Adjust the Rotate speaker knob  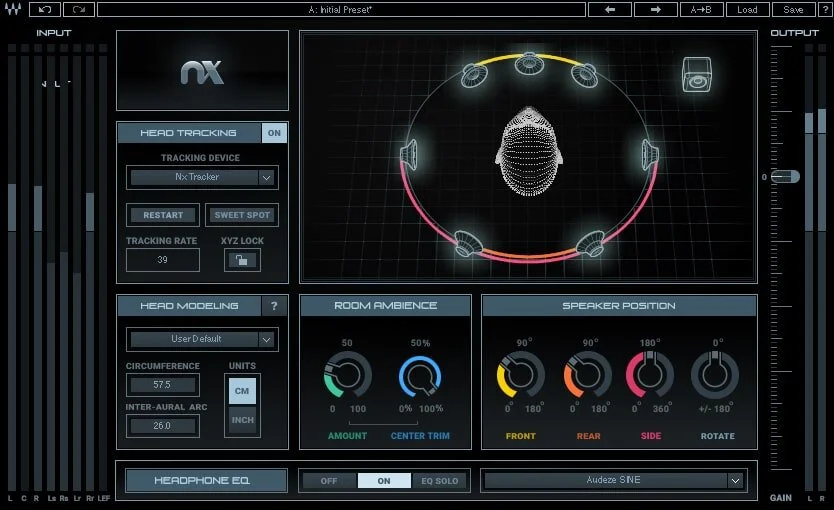pos(715,375)
